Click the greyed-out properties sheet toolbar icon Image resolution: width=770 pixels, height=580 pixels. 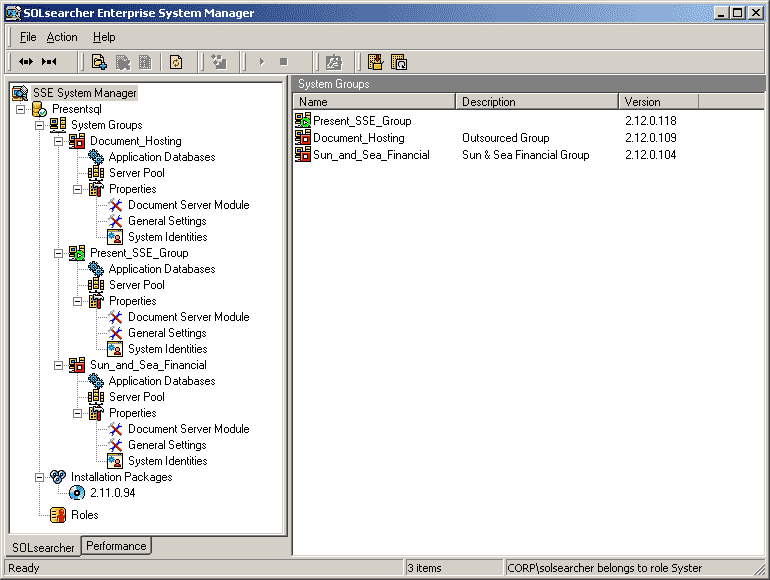point(145,62)
